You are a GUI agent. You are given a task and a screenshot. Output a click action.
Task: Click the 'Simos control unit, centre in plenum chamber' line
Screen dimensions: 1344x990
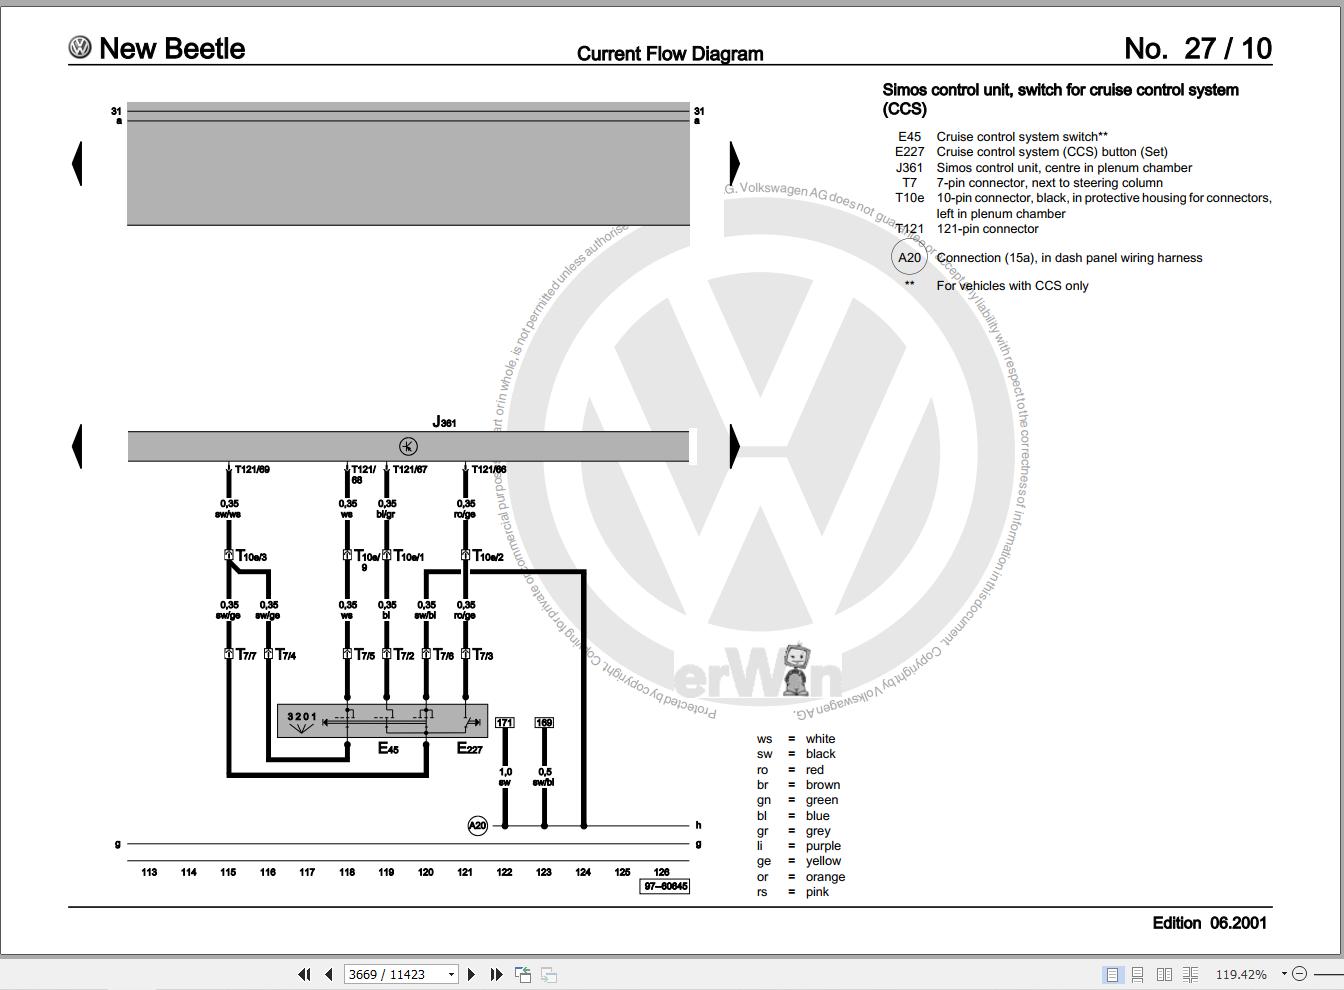(1064, 168)
